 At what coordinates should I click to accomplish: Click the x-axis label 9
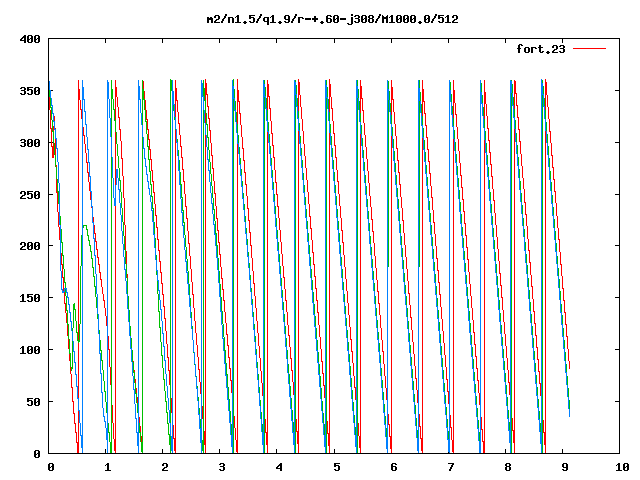pos(565,467)
